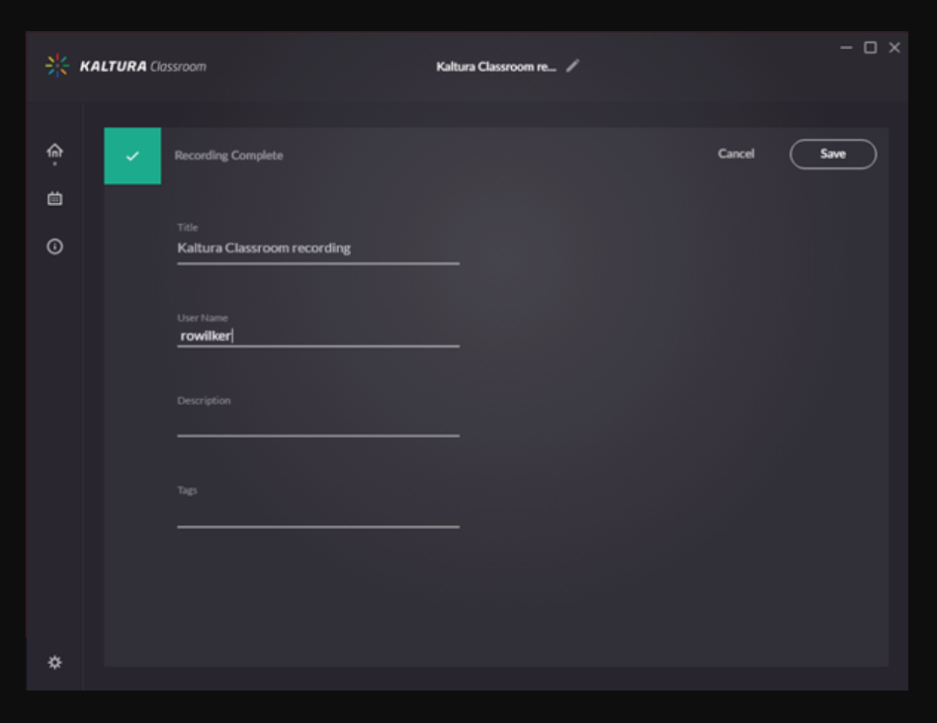Click the green Recording Complete checkmark
The height and width of the screenshot is (723, 937).
pyautogui.click(x=133, y=156)
